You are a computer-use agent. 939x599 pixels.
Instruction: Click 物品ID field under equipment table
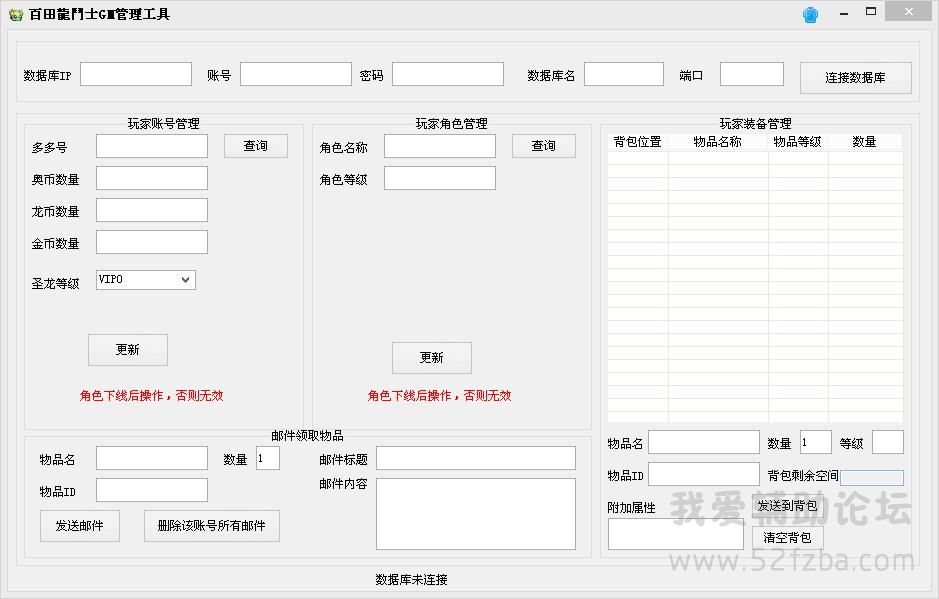pos(704,474)
